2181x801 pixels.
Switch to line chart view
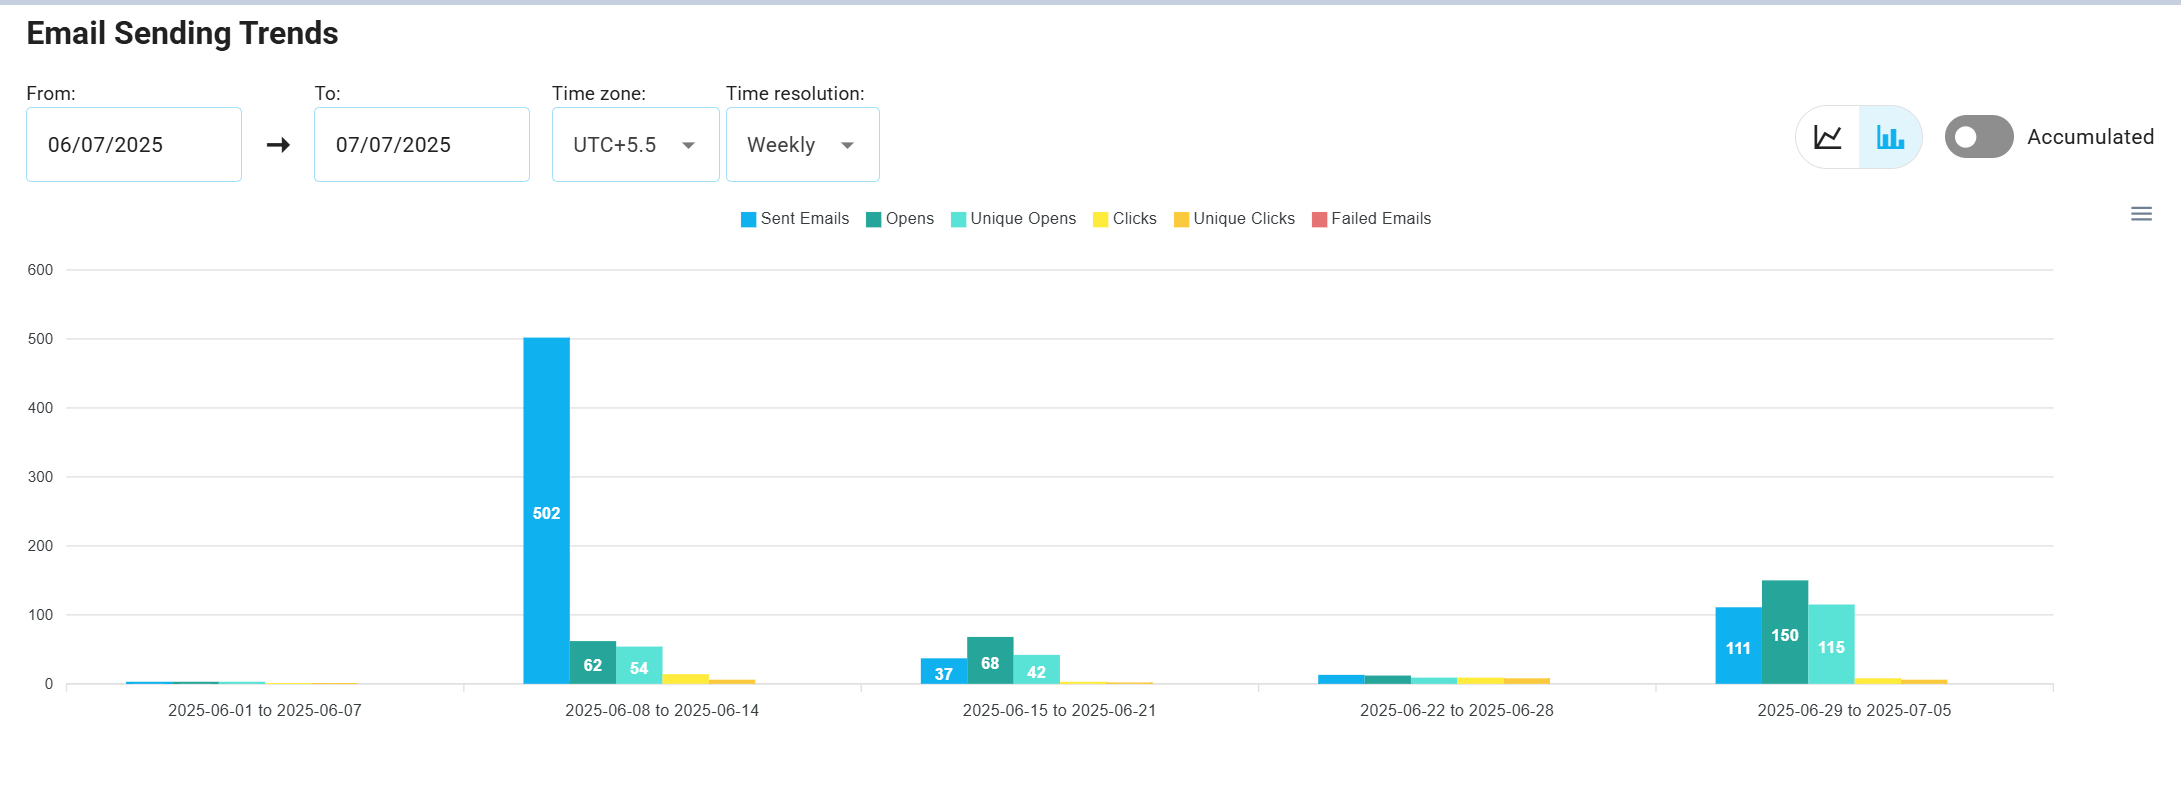pos(1828,137)
